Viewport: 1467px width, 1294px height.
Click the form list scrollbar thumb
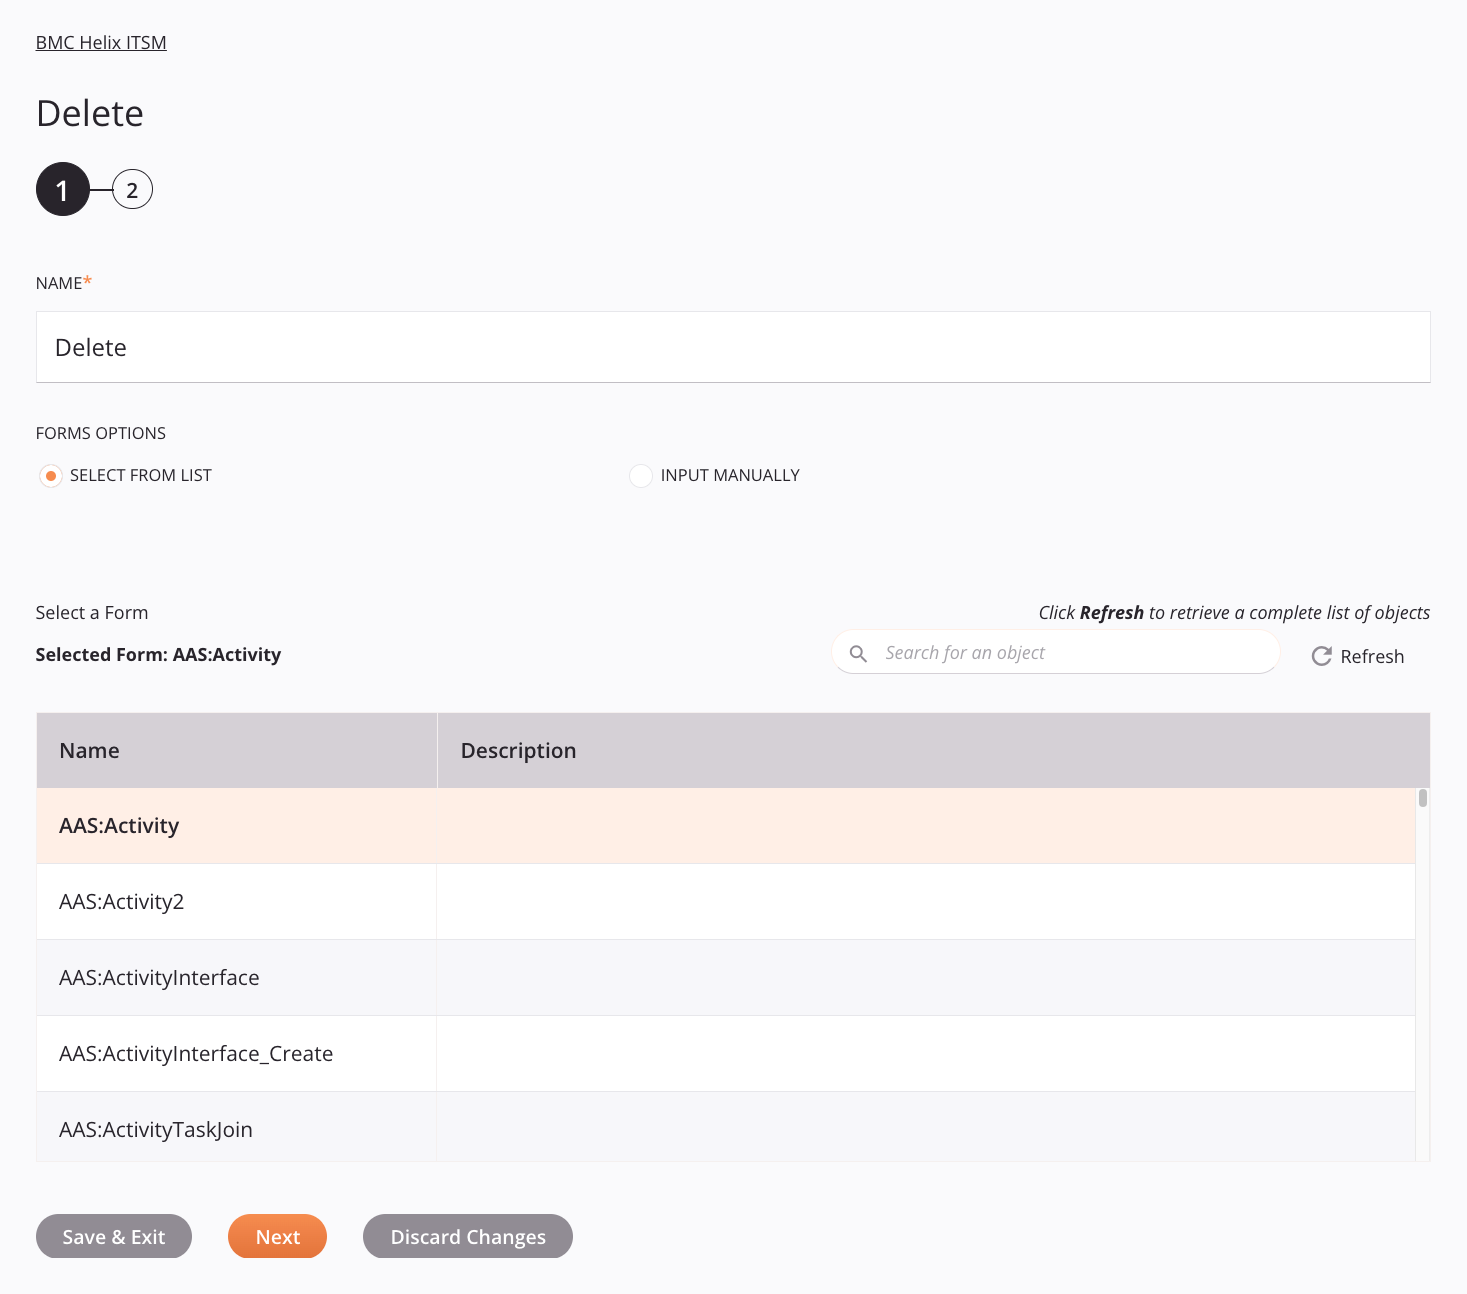pyautogui.click(x=1422, y=798)
